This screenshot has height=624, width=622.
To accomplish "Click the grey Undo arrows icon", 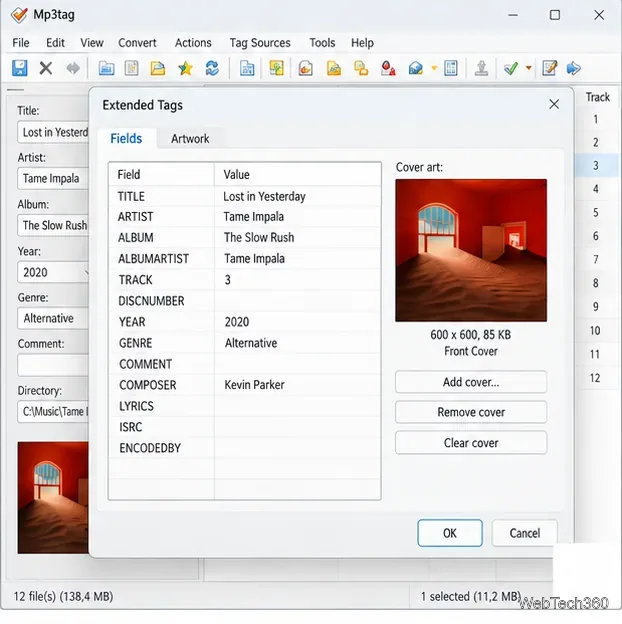I will (73, 68).
